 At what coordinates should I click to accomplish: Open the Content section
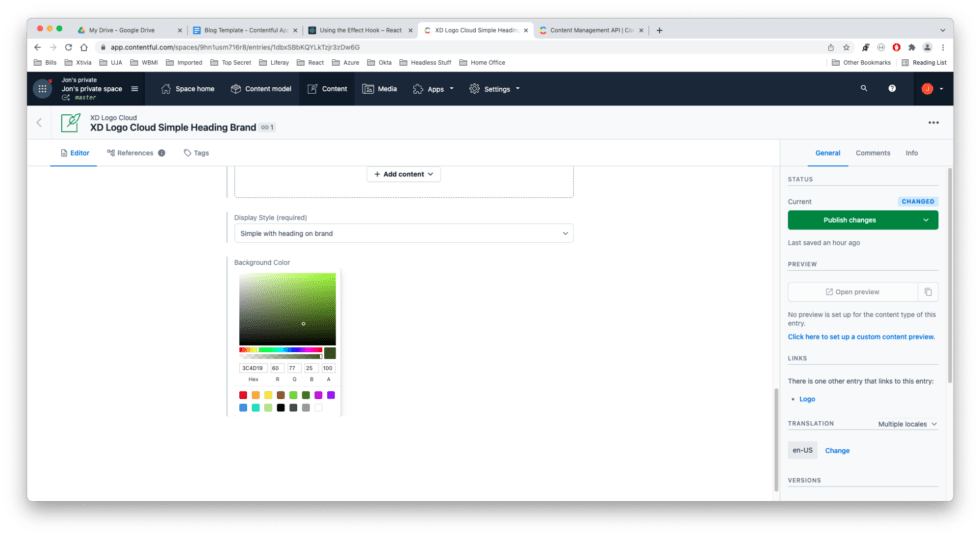pyautogui.click(x=327, y=89)
